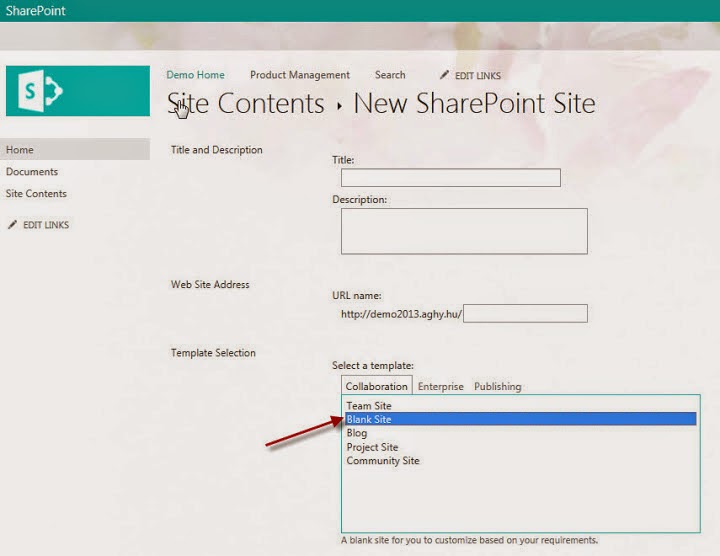Viewport: 720px width, 556px height.
Task: Click the blank site template description text
Action: point(469,540)
